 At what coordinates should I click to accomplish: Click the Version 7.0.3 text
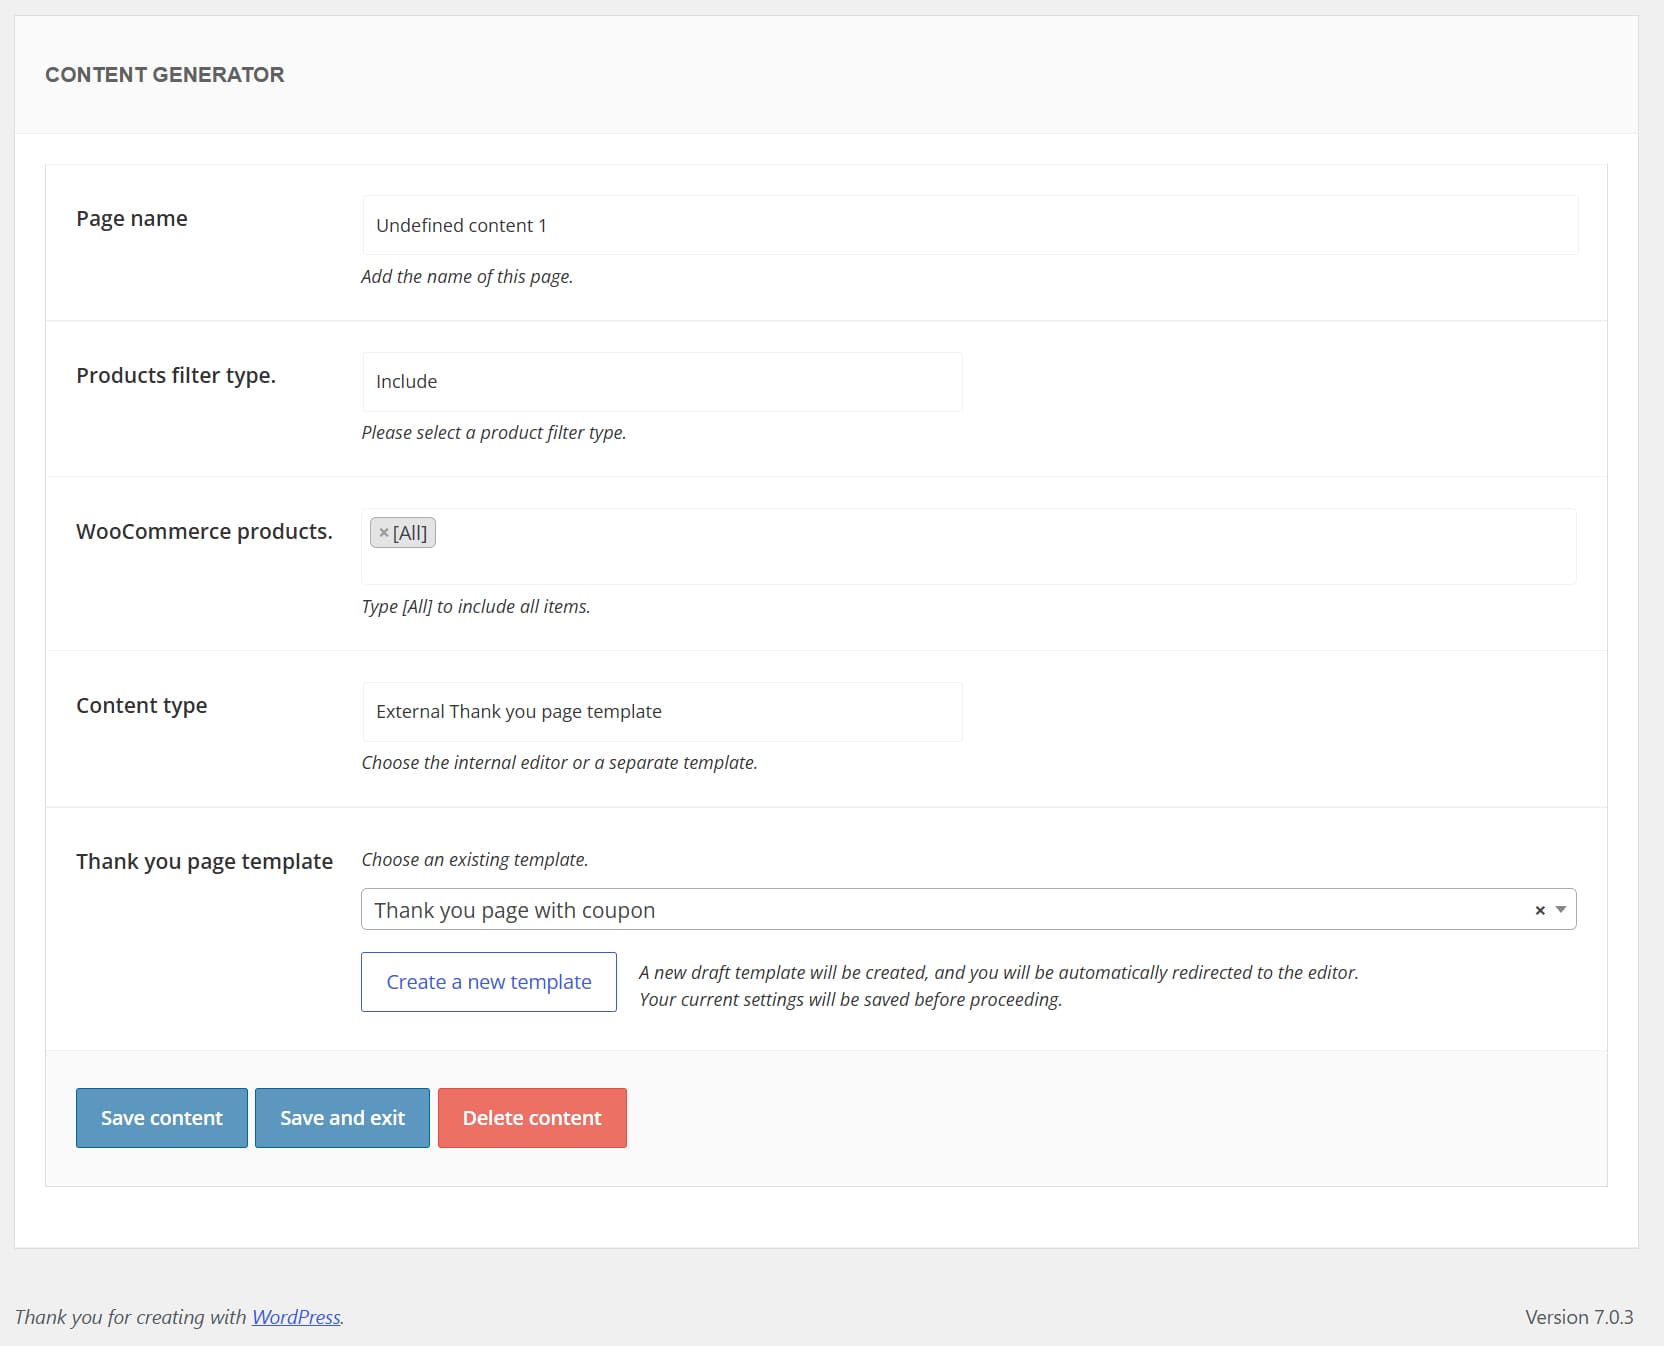click(1579, 1317)
